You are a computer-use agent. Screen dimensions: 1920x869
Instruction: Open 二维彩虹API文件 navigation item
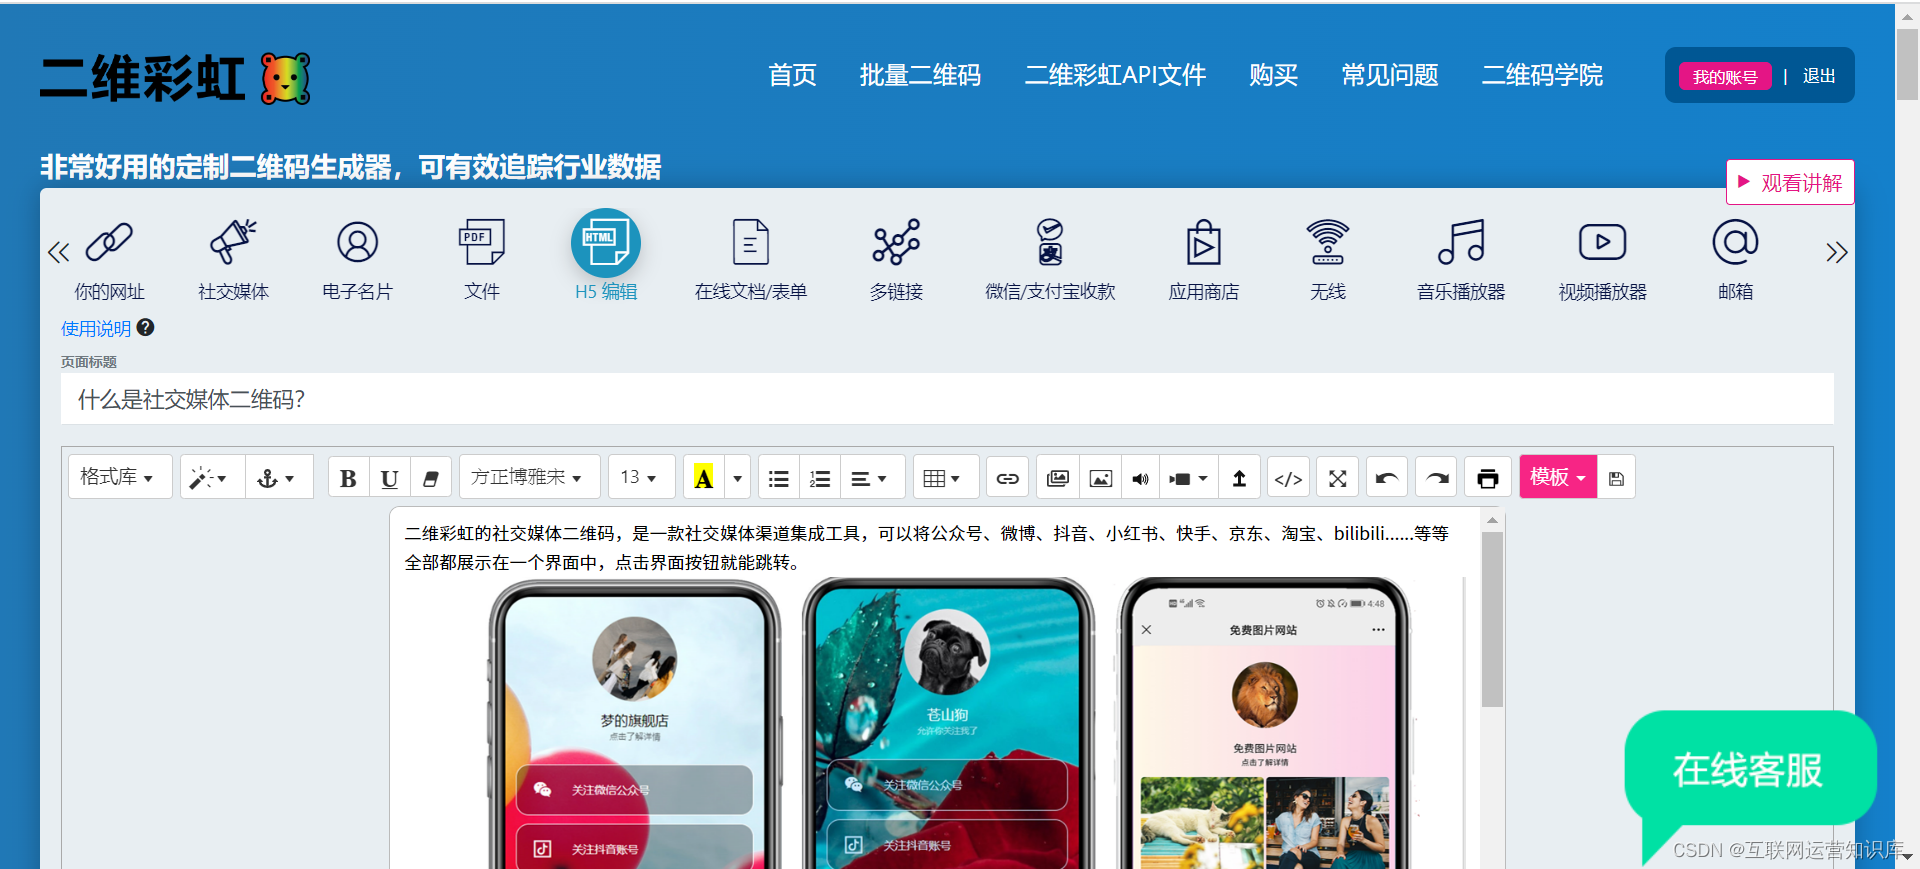point(1115,75)
